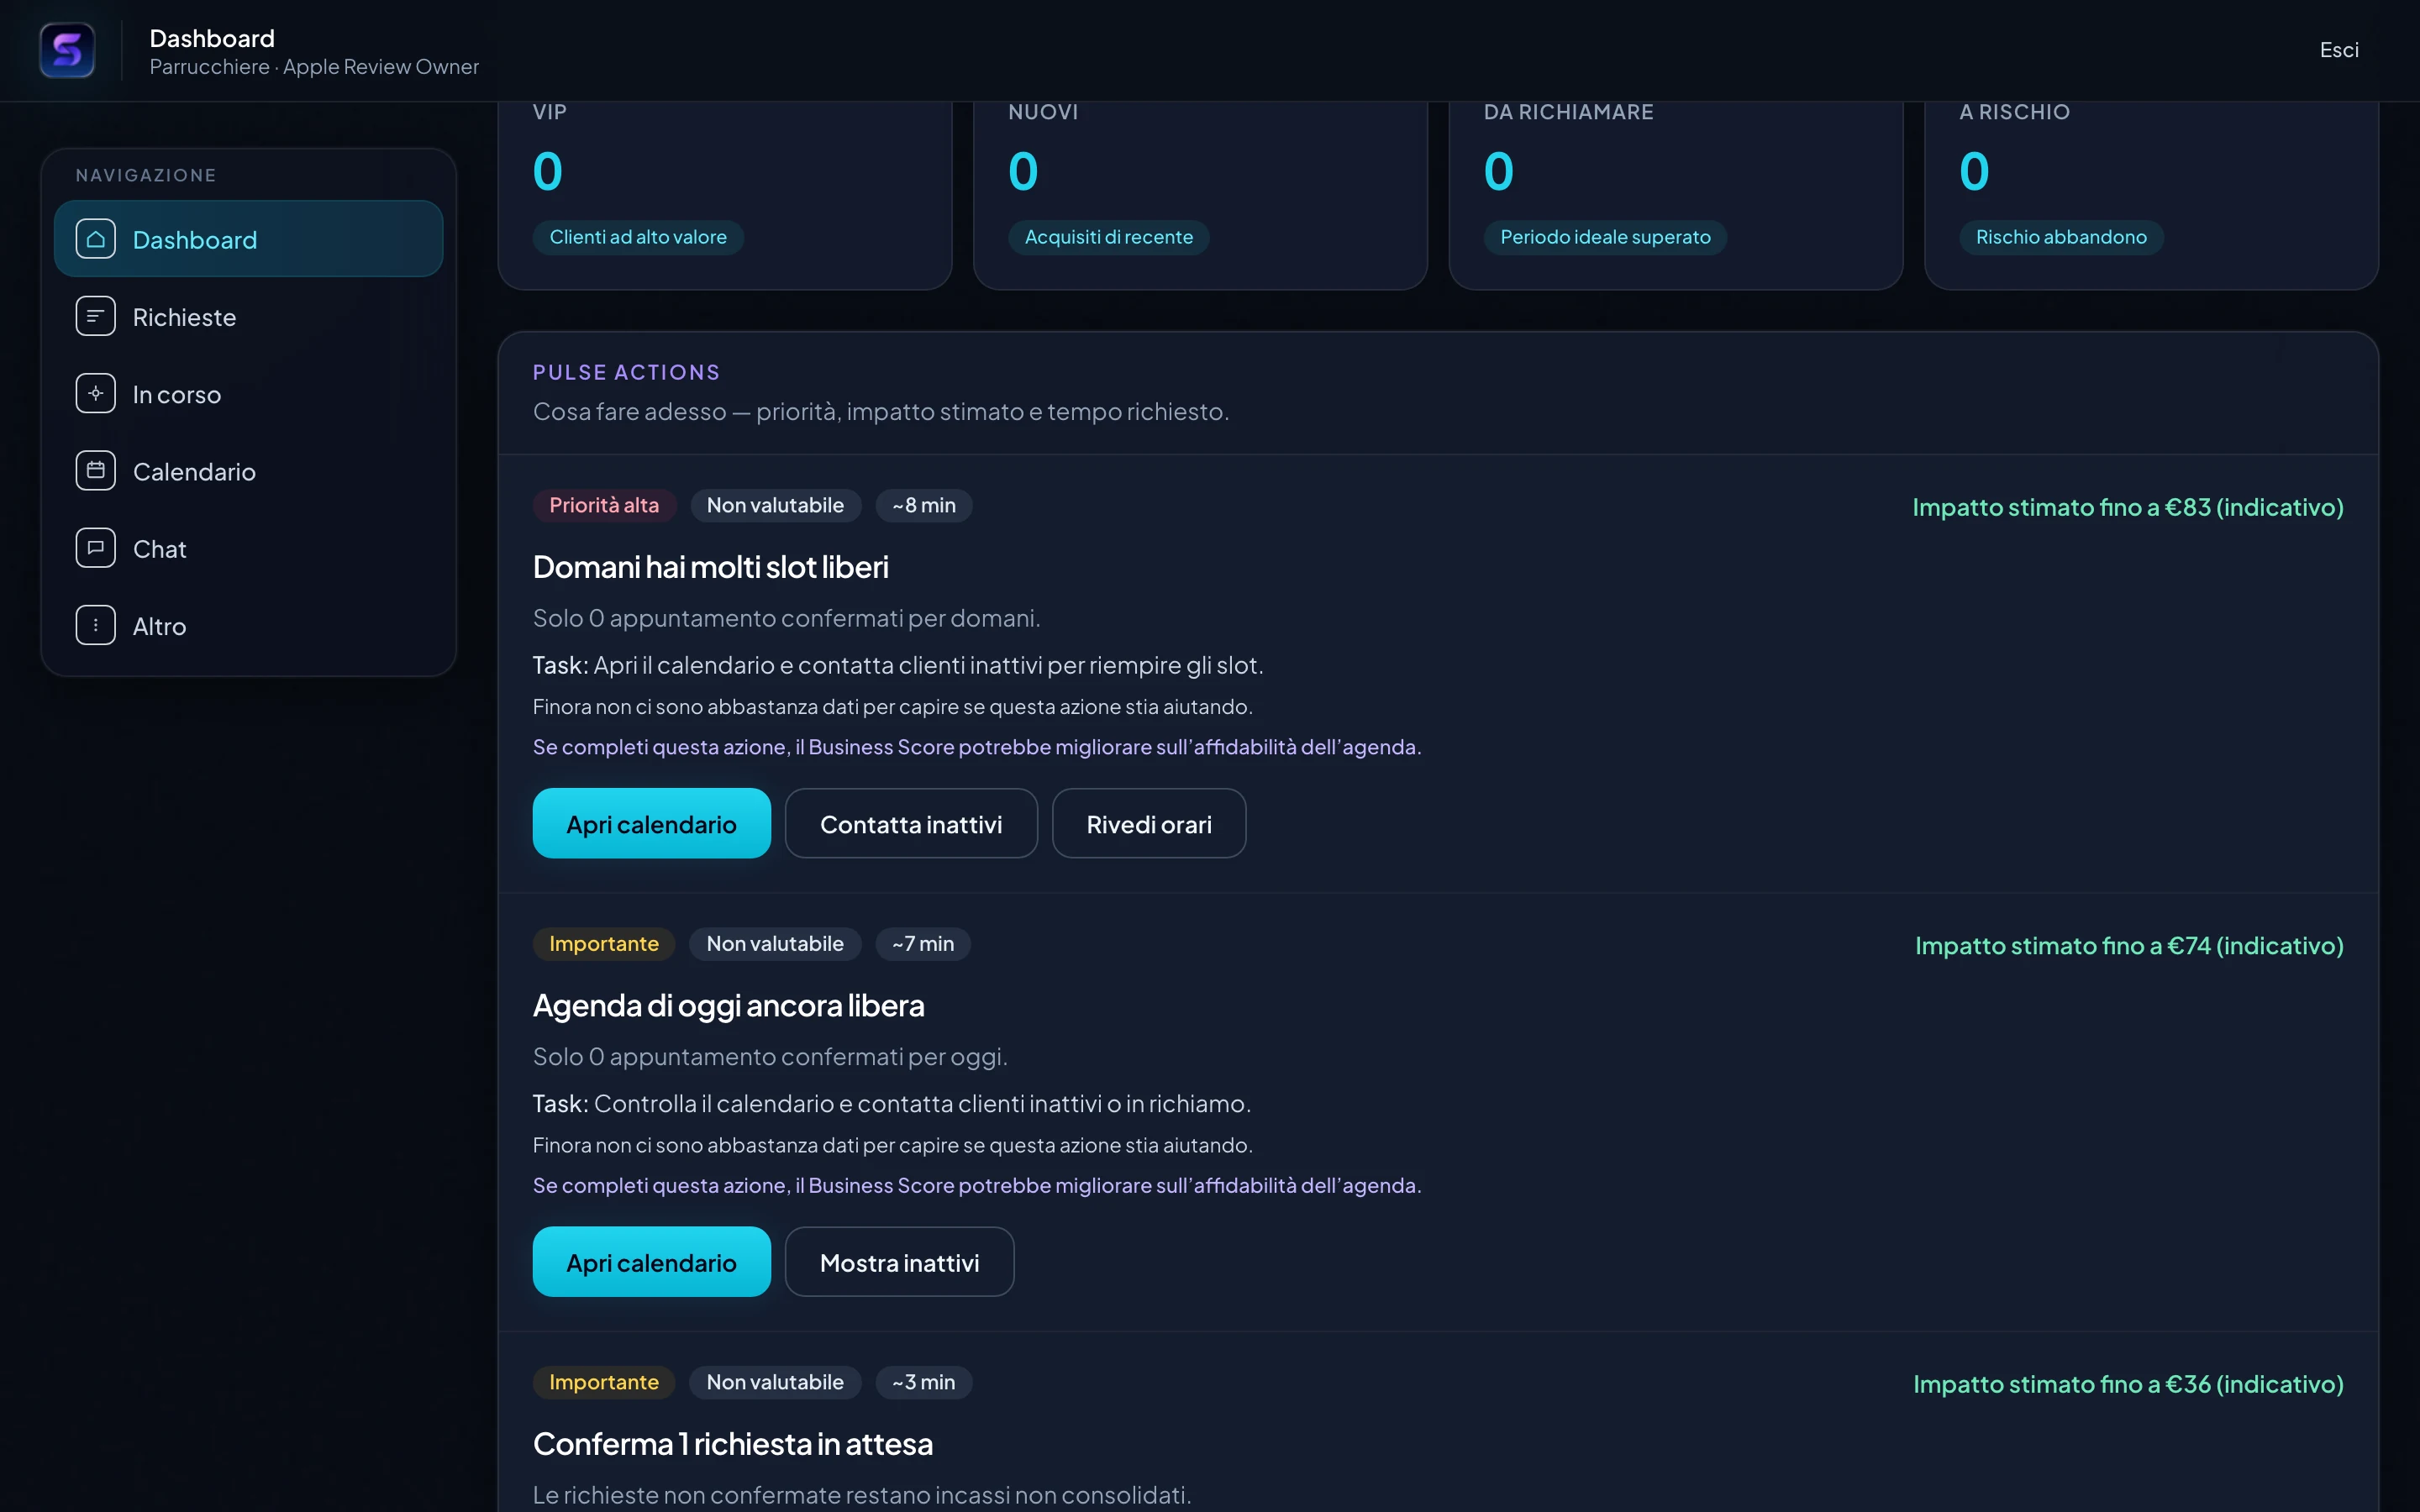Click the Rischio abbandono chip
This screenshot has height=1512, width=2420.
click(2061, 237)
